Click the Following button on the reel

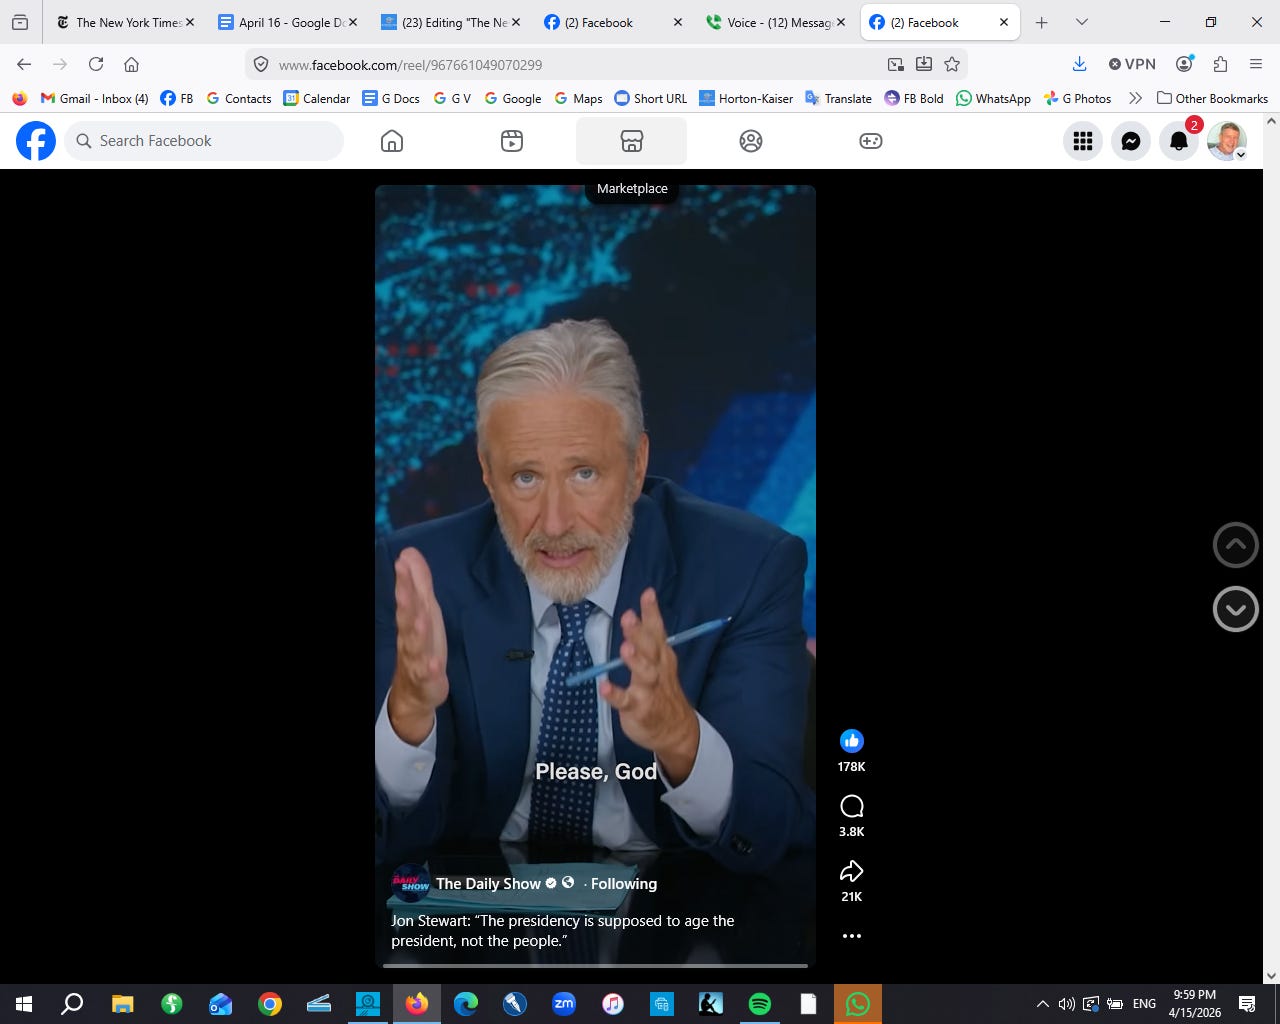624,884
